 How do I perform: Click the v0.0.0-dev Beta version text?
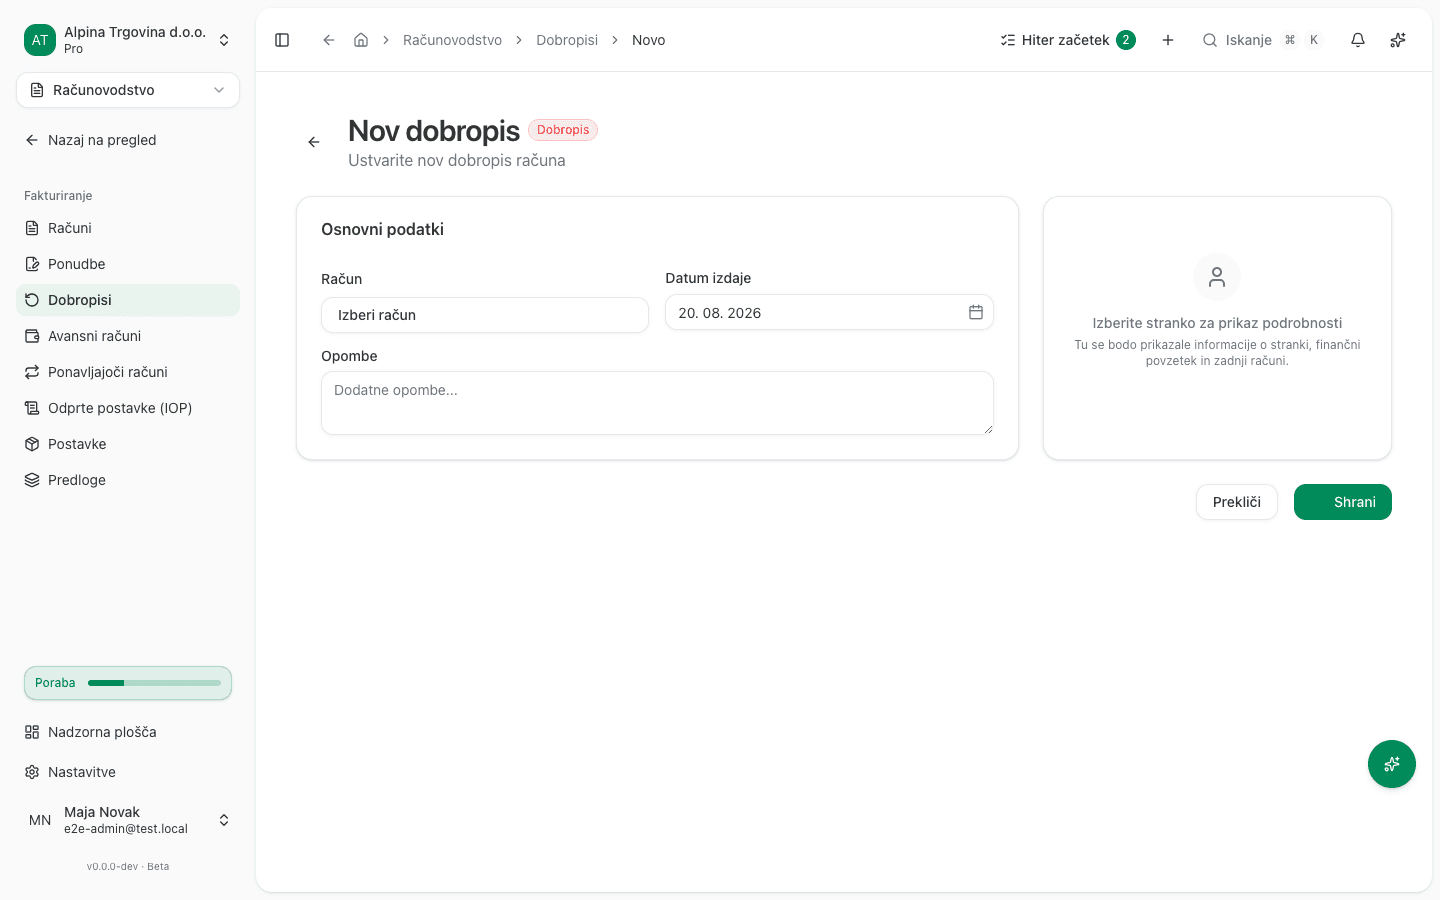[128, 867]
